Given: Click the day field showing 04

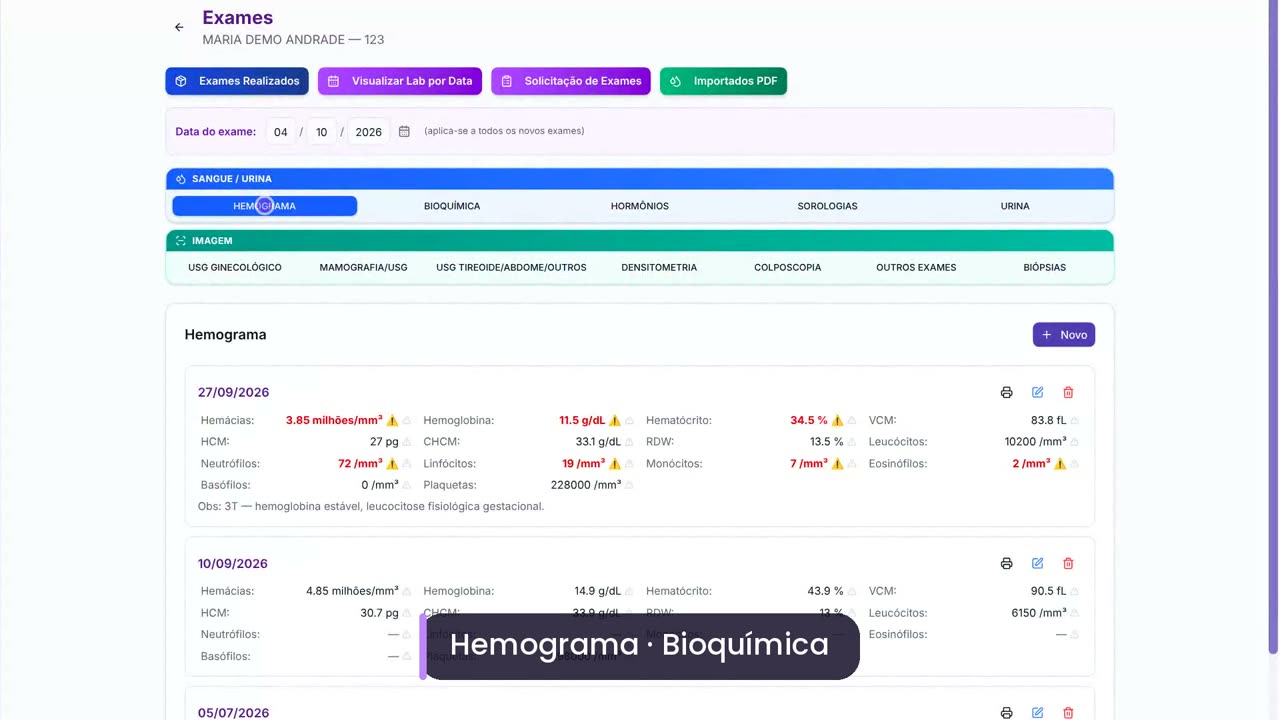Looking at the screenshot, I should (x=281, y=131).
